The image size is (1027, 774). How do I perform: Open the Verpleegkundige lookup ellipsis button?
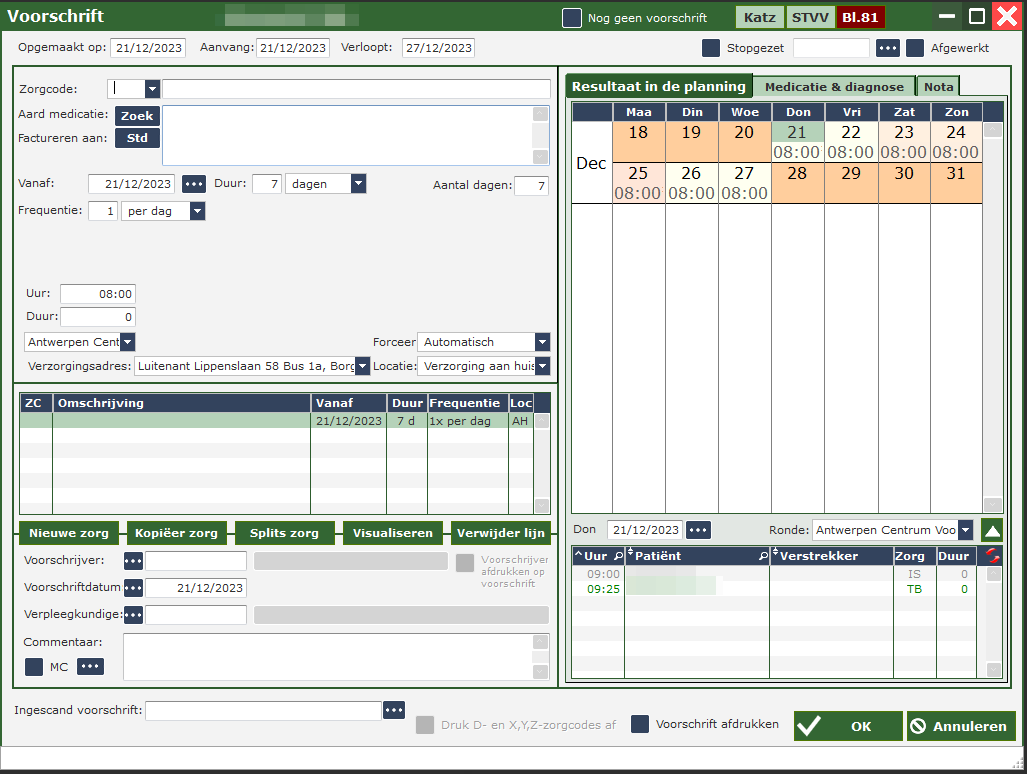tap(133, 614)
